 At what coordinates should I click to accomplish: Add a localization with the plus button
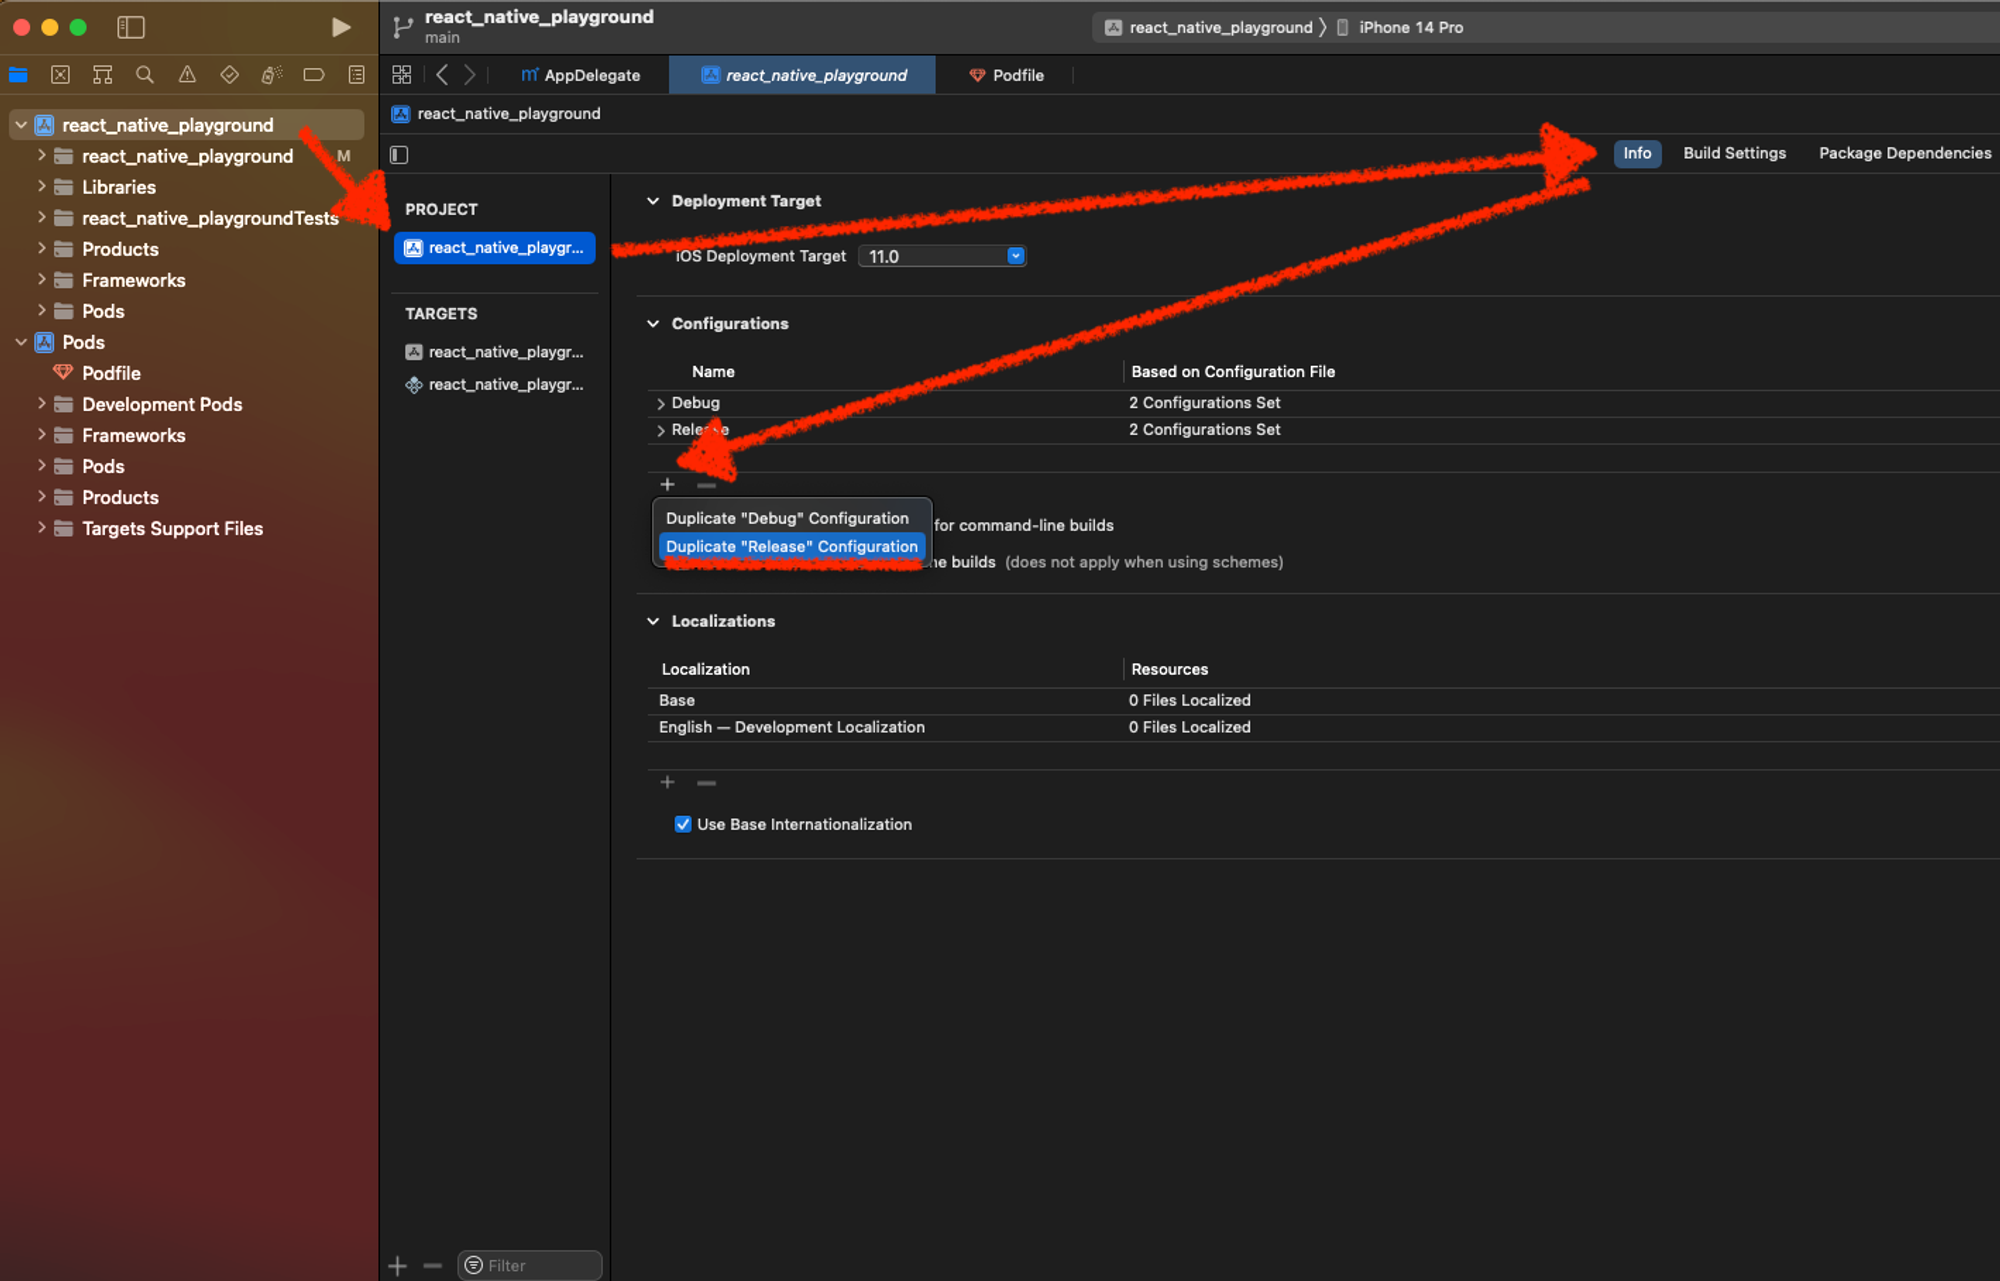tap(668, 782)
